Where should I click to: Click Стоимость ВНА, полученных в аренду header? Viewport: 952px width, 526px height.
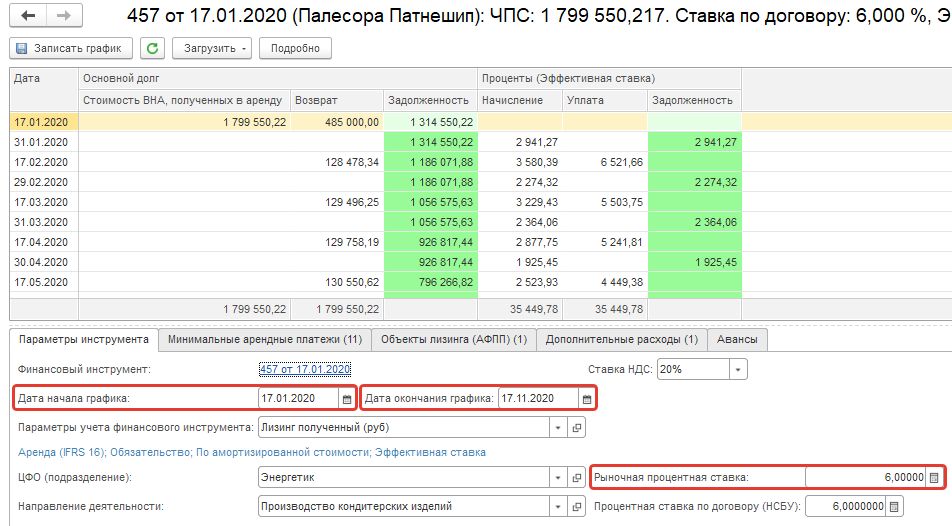[x=185, y=100]
